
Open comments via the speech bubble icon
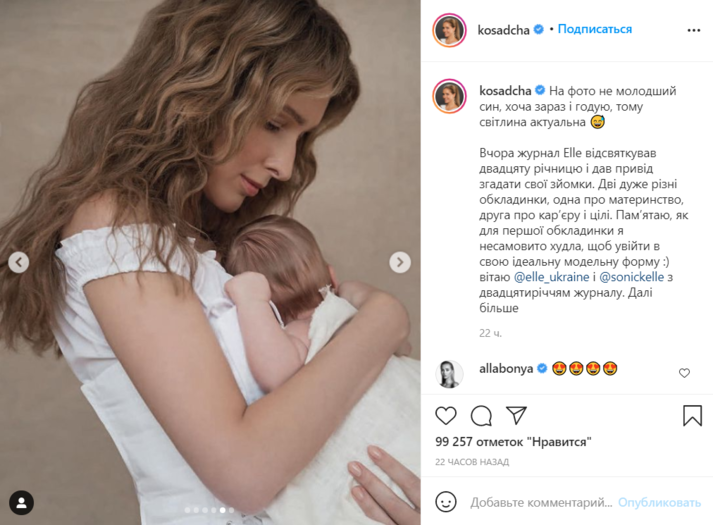(x=481, y=415)
